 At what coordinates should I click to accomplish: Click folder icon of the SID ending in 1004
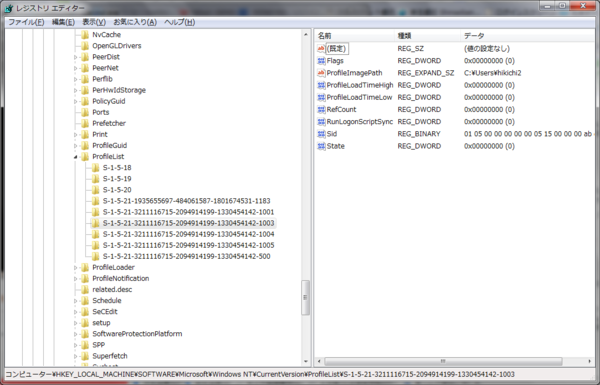coord(95,235)
